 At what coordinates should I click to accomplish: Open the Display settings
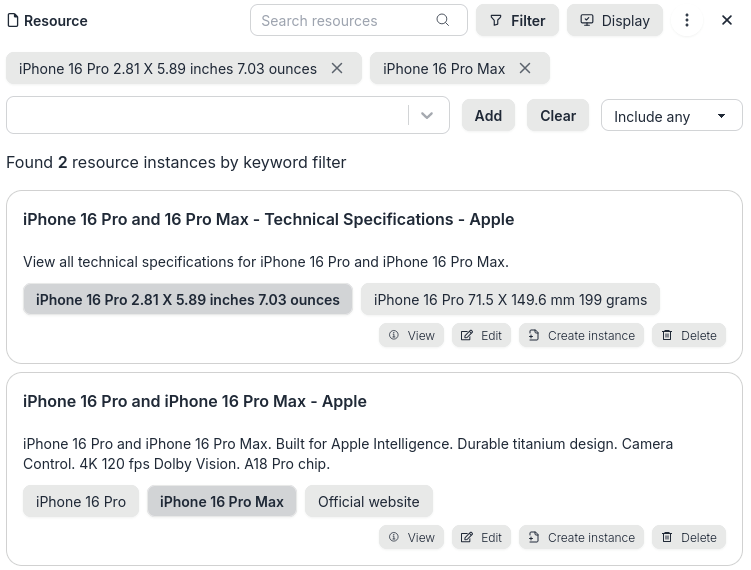[615, 20]
